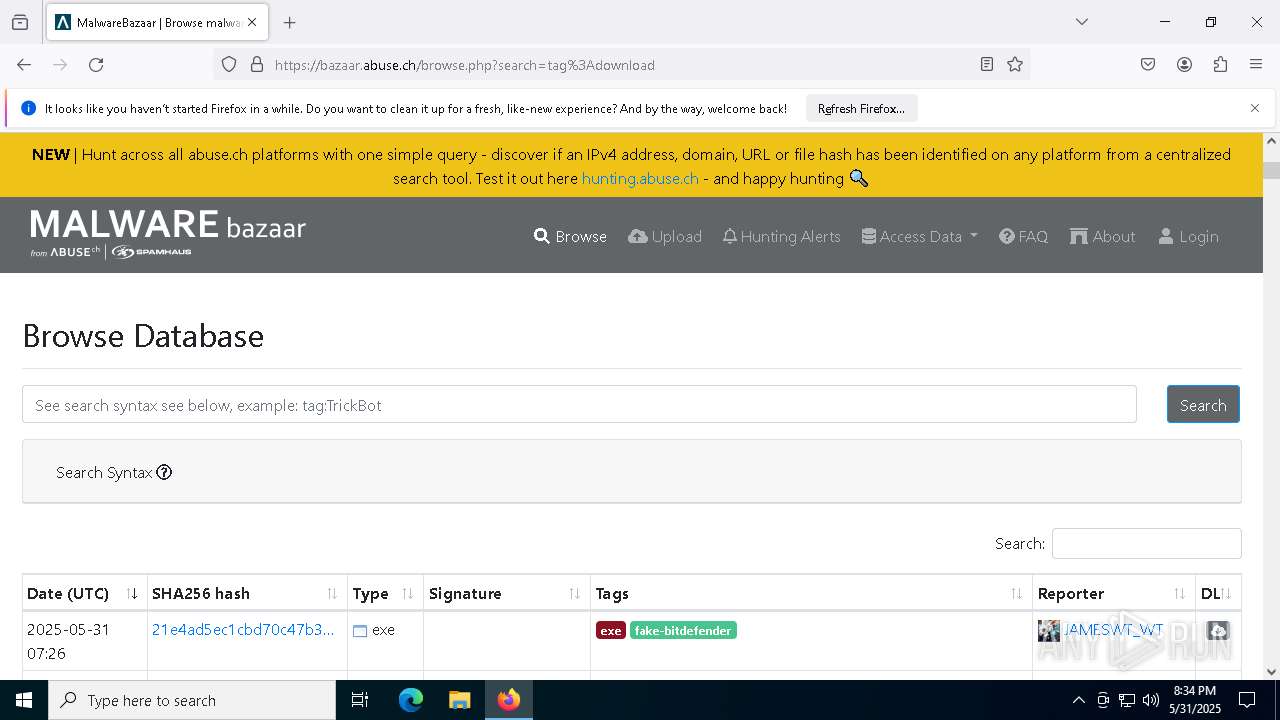1280x720 pixels.
Task: Open reporter JAMESWT_WT profile link
Action: (1113, 630)
